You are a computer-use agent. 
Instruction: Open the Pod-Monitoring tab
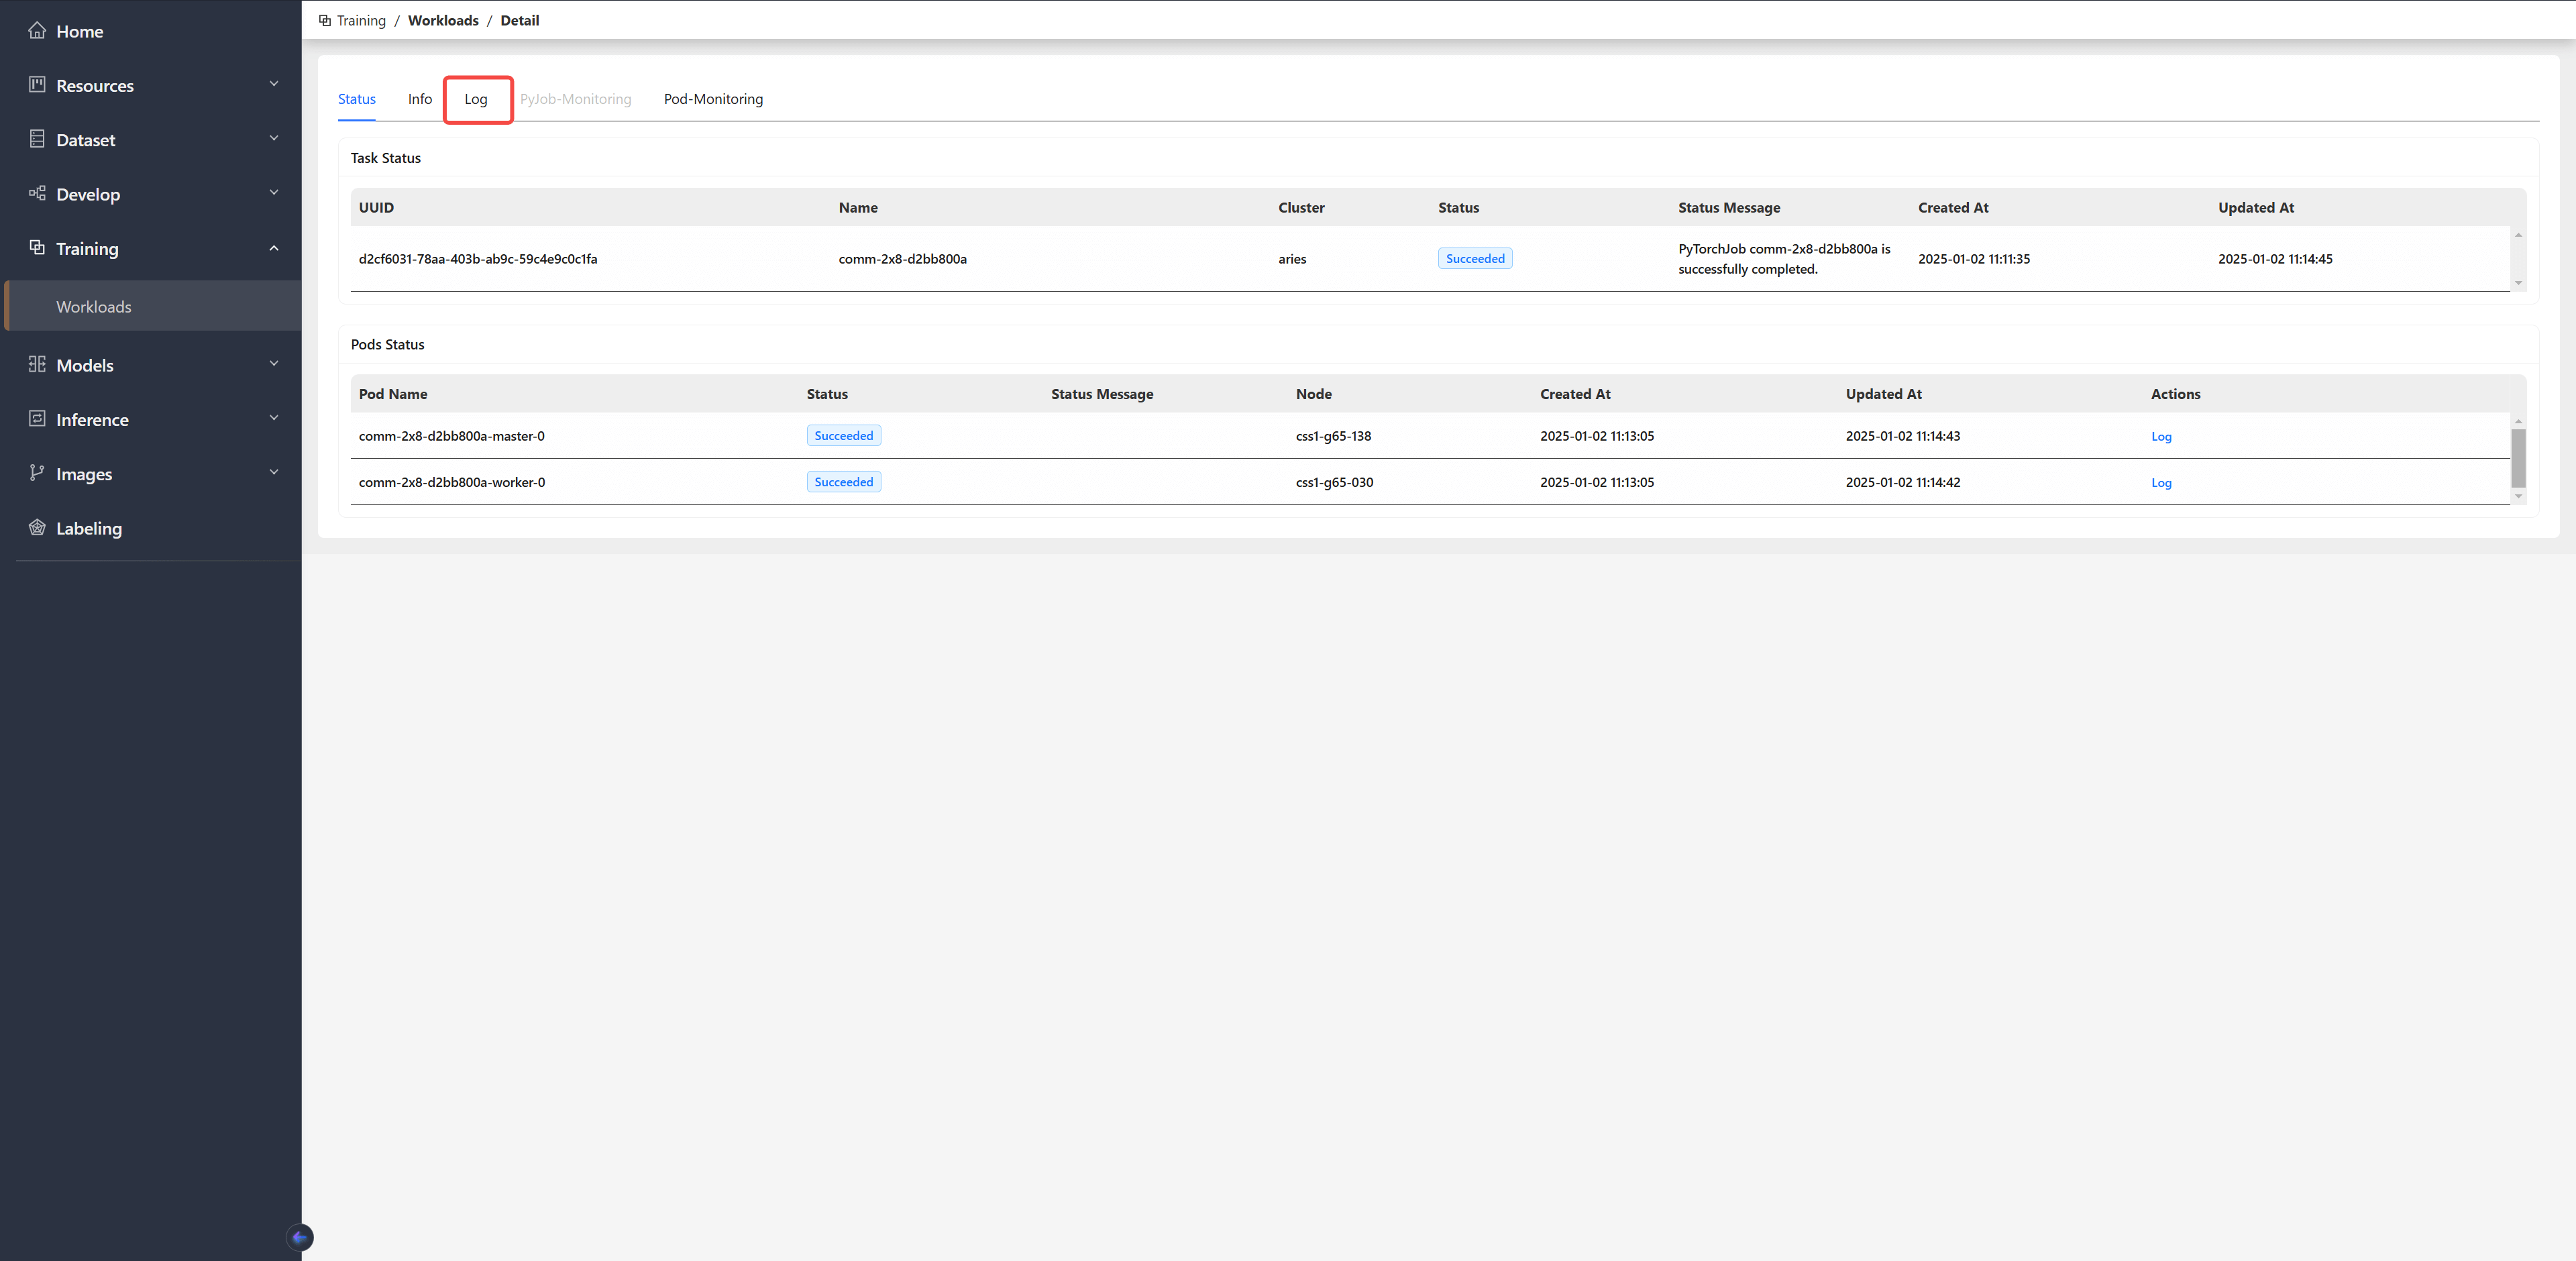pos(713,99)
